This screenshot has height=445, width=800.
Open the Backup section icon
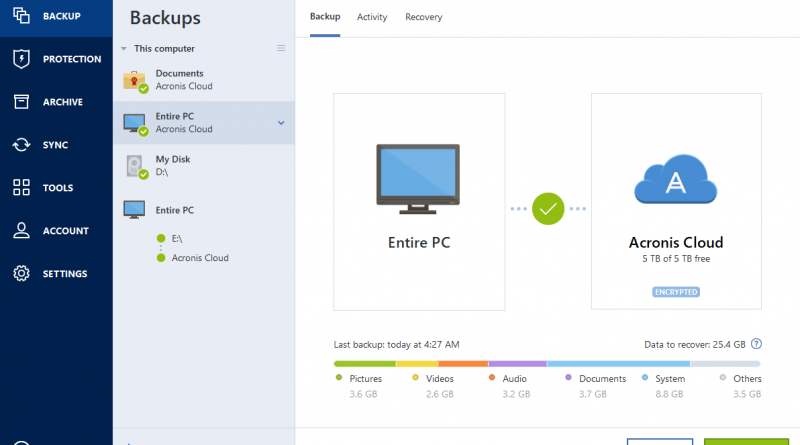[x=21, y=16]
